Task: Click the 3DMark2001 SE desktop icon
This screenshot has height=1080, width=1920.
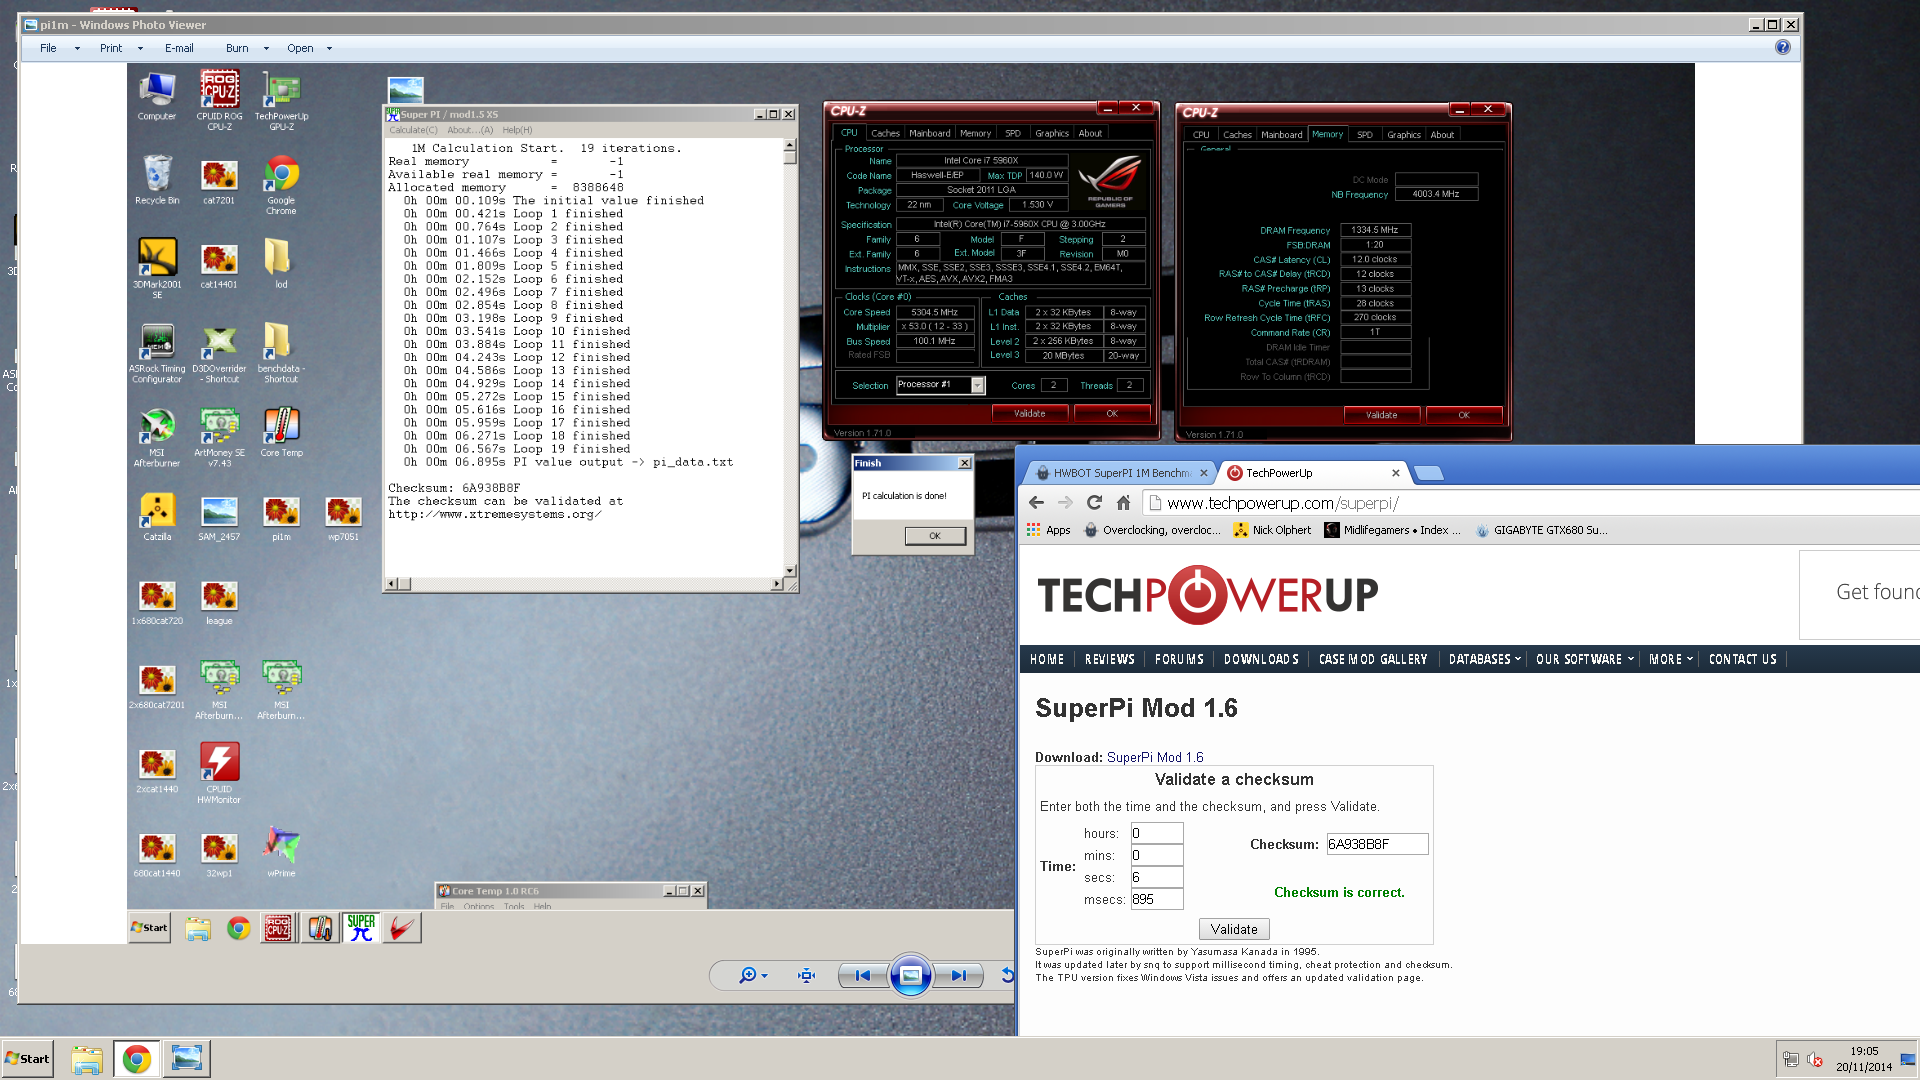Action: click(x=157, y=268)
